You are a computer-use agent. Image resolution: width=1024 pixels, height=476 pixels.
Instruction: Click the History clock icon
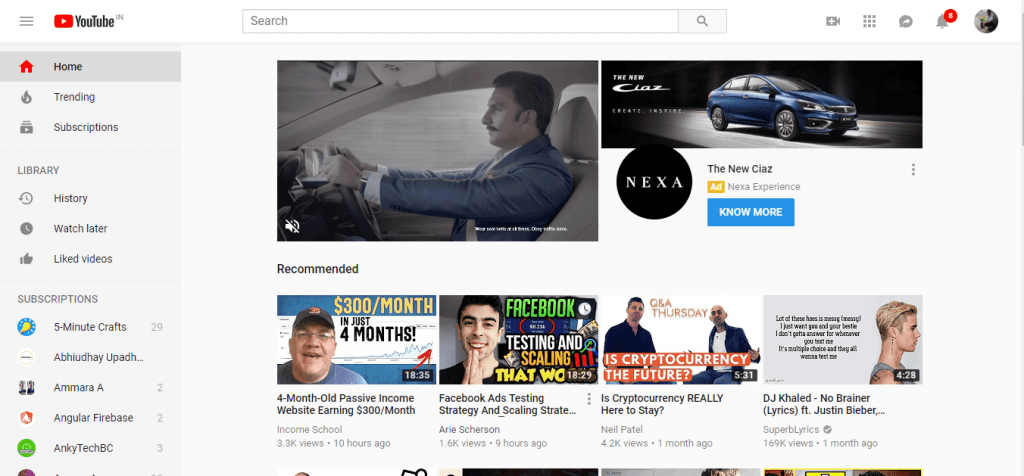point(26,198)
